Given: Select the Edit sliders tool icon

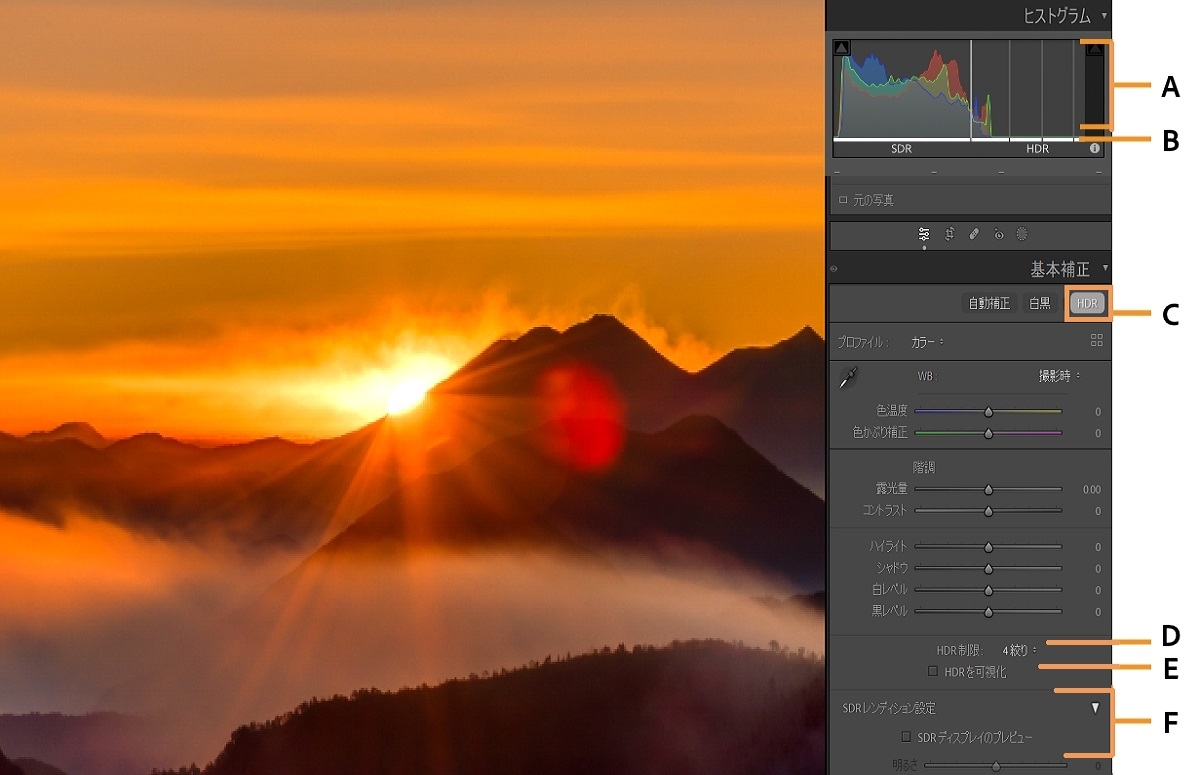Looking at the screenshot, I should (924, 234).
